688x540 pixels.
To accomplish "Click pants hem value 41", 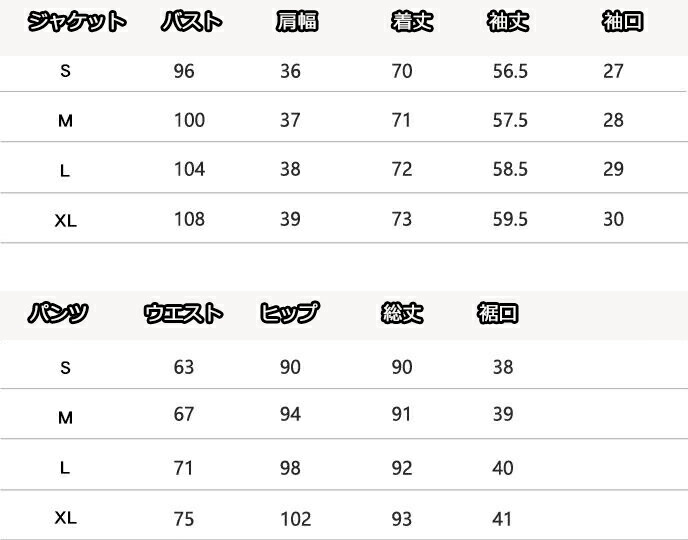I will pyautogui.click(x=502, y=519).
